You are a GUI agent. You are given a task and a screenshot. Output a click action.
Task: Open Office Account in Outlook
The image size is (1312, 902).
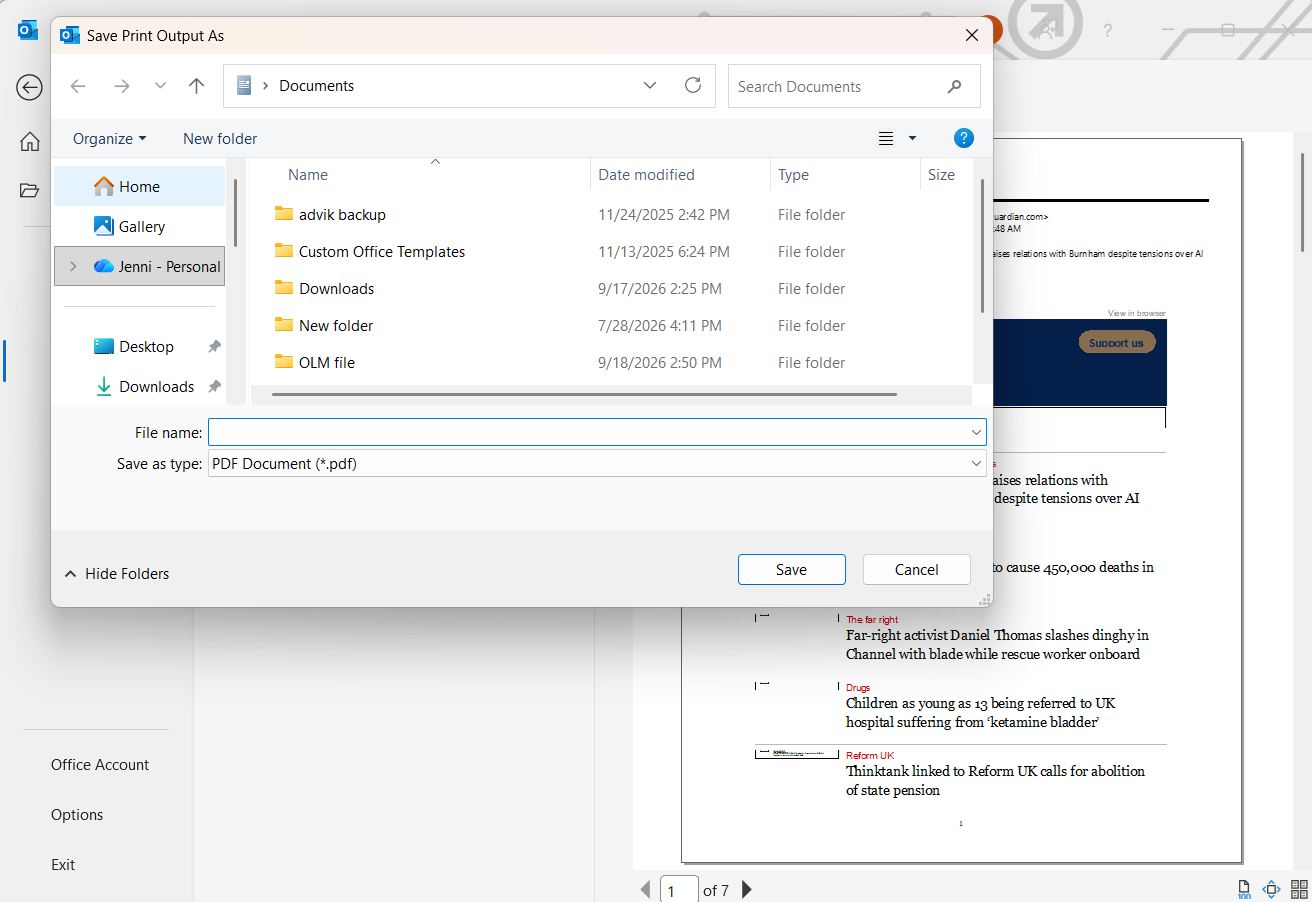[100, 765]
